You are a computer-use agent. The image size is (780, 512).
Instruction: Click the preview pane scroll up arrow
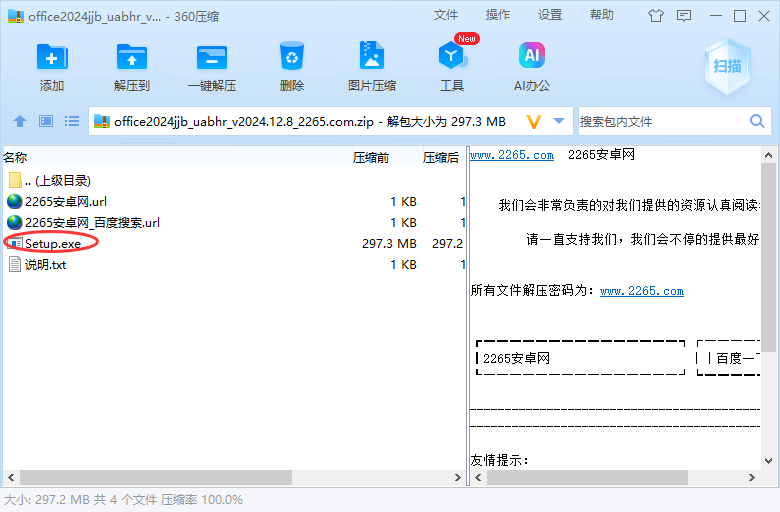pyautogui.click(x=769, y=155)
